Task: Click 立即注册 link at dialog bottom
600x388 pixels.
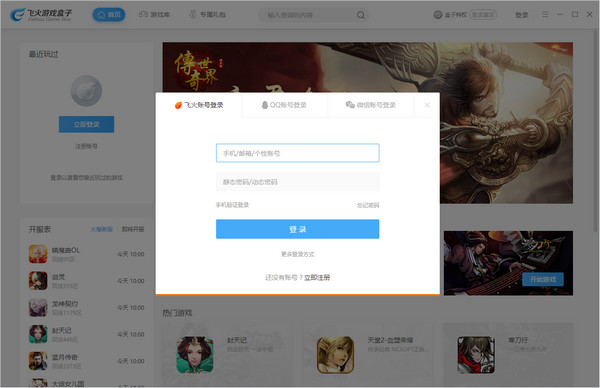Action: coord(317,277)
